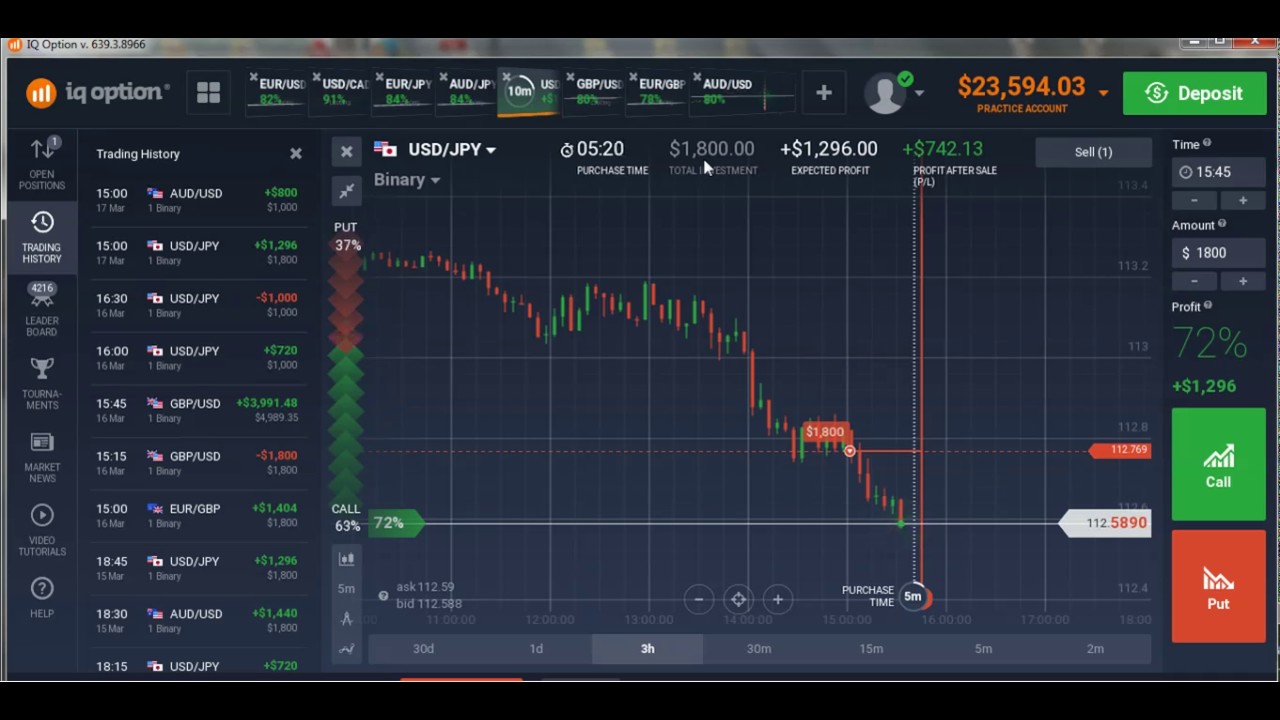The image size is (1280, 720).
Task: Zoom out the chart with minus button
Action: click(699, 599)
